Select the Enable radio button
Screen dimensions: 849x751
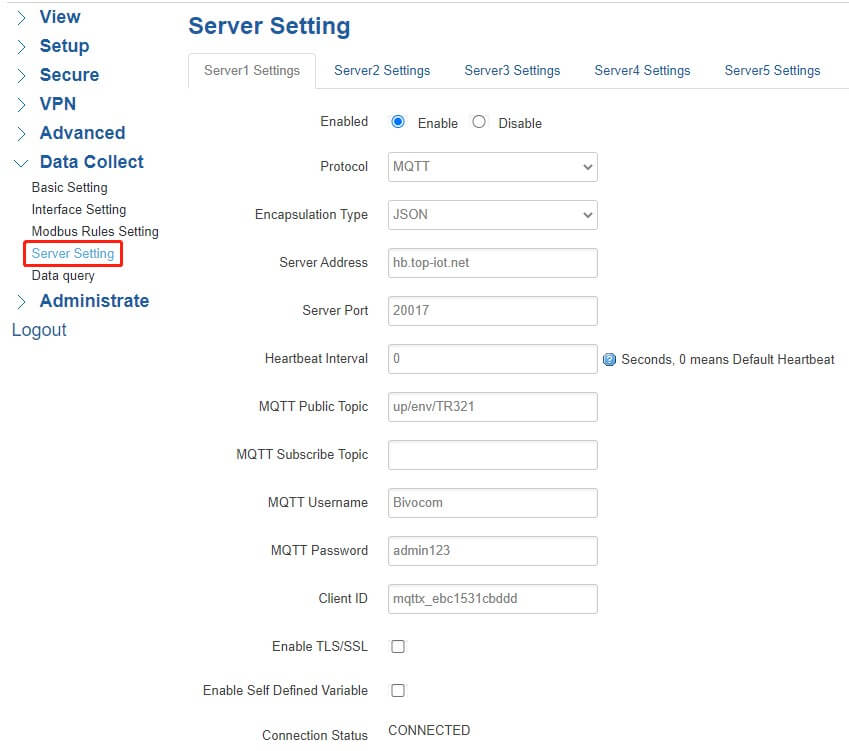coord(398,122)
